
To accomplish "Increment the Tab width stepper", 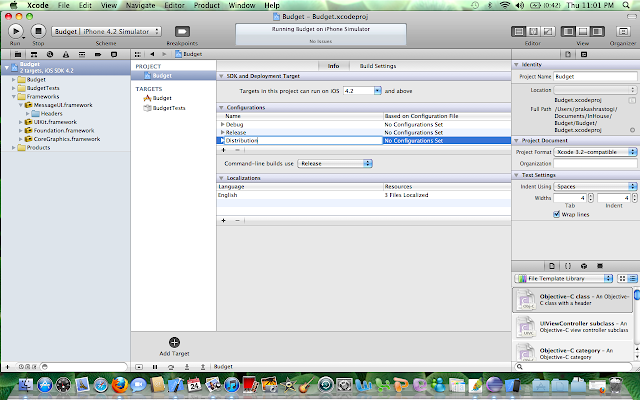I will coord(591,196).
